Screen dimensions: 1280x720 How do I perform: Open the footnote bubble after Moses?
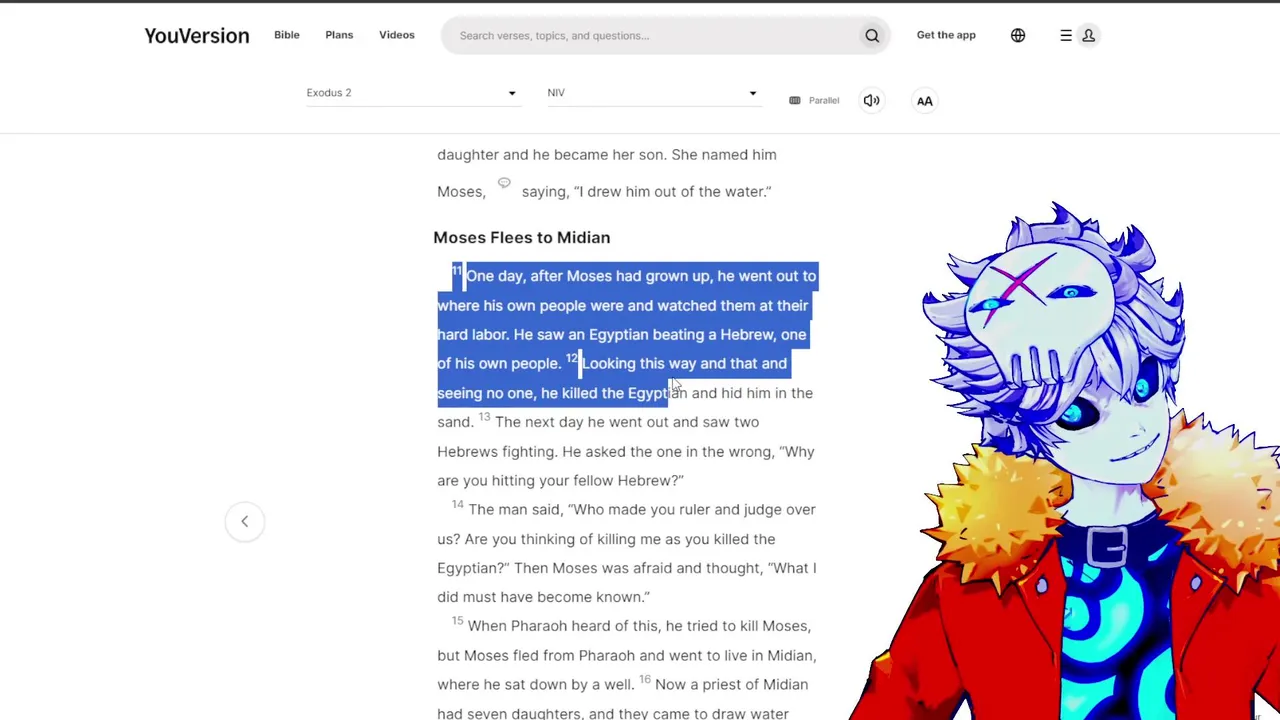click(504, 183)
